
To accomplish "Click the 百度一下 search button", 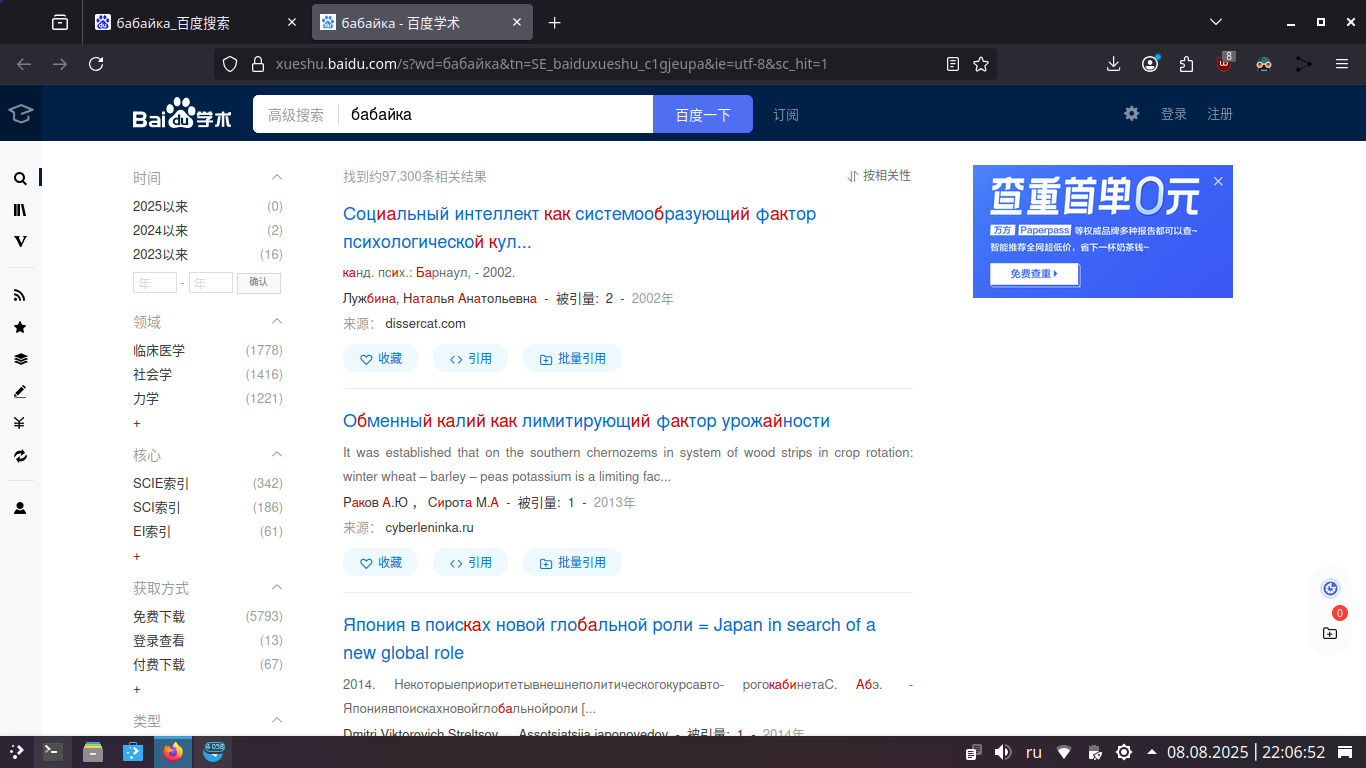I will click(703, 114).
